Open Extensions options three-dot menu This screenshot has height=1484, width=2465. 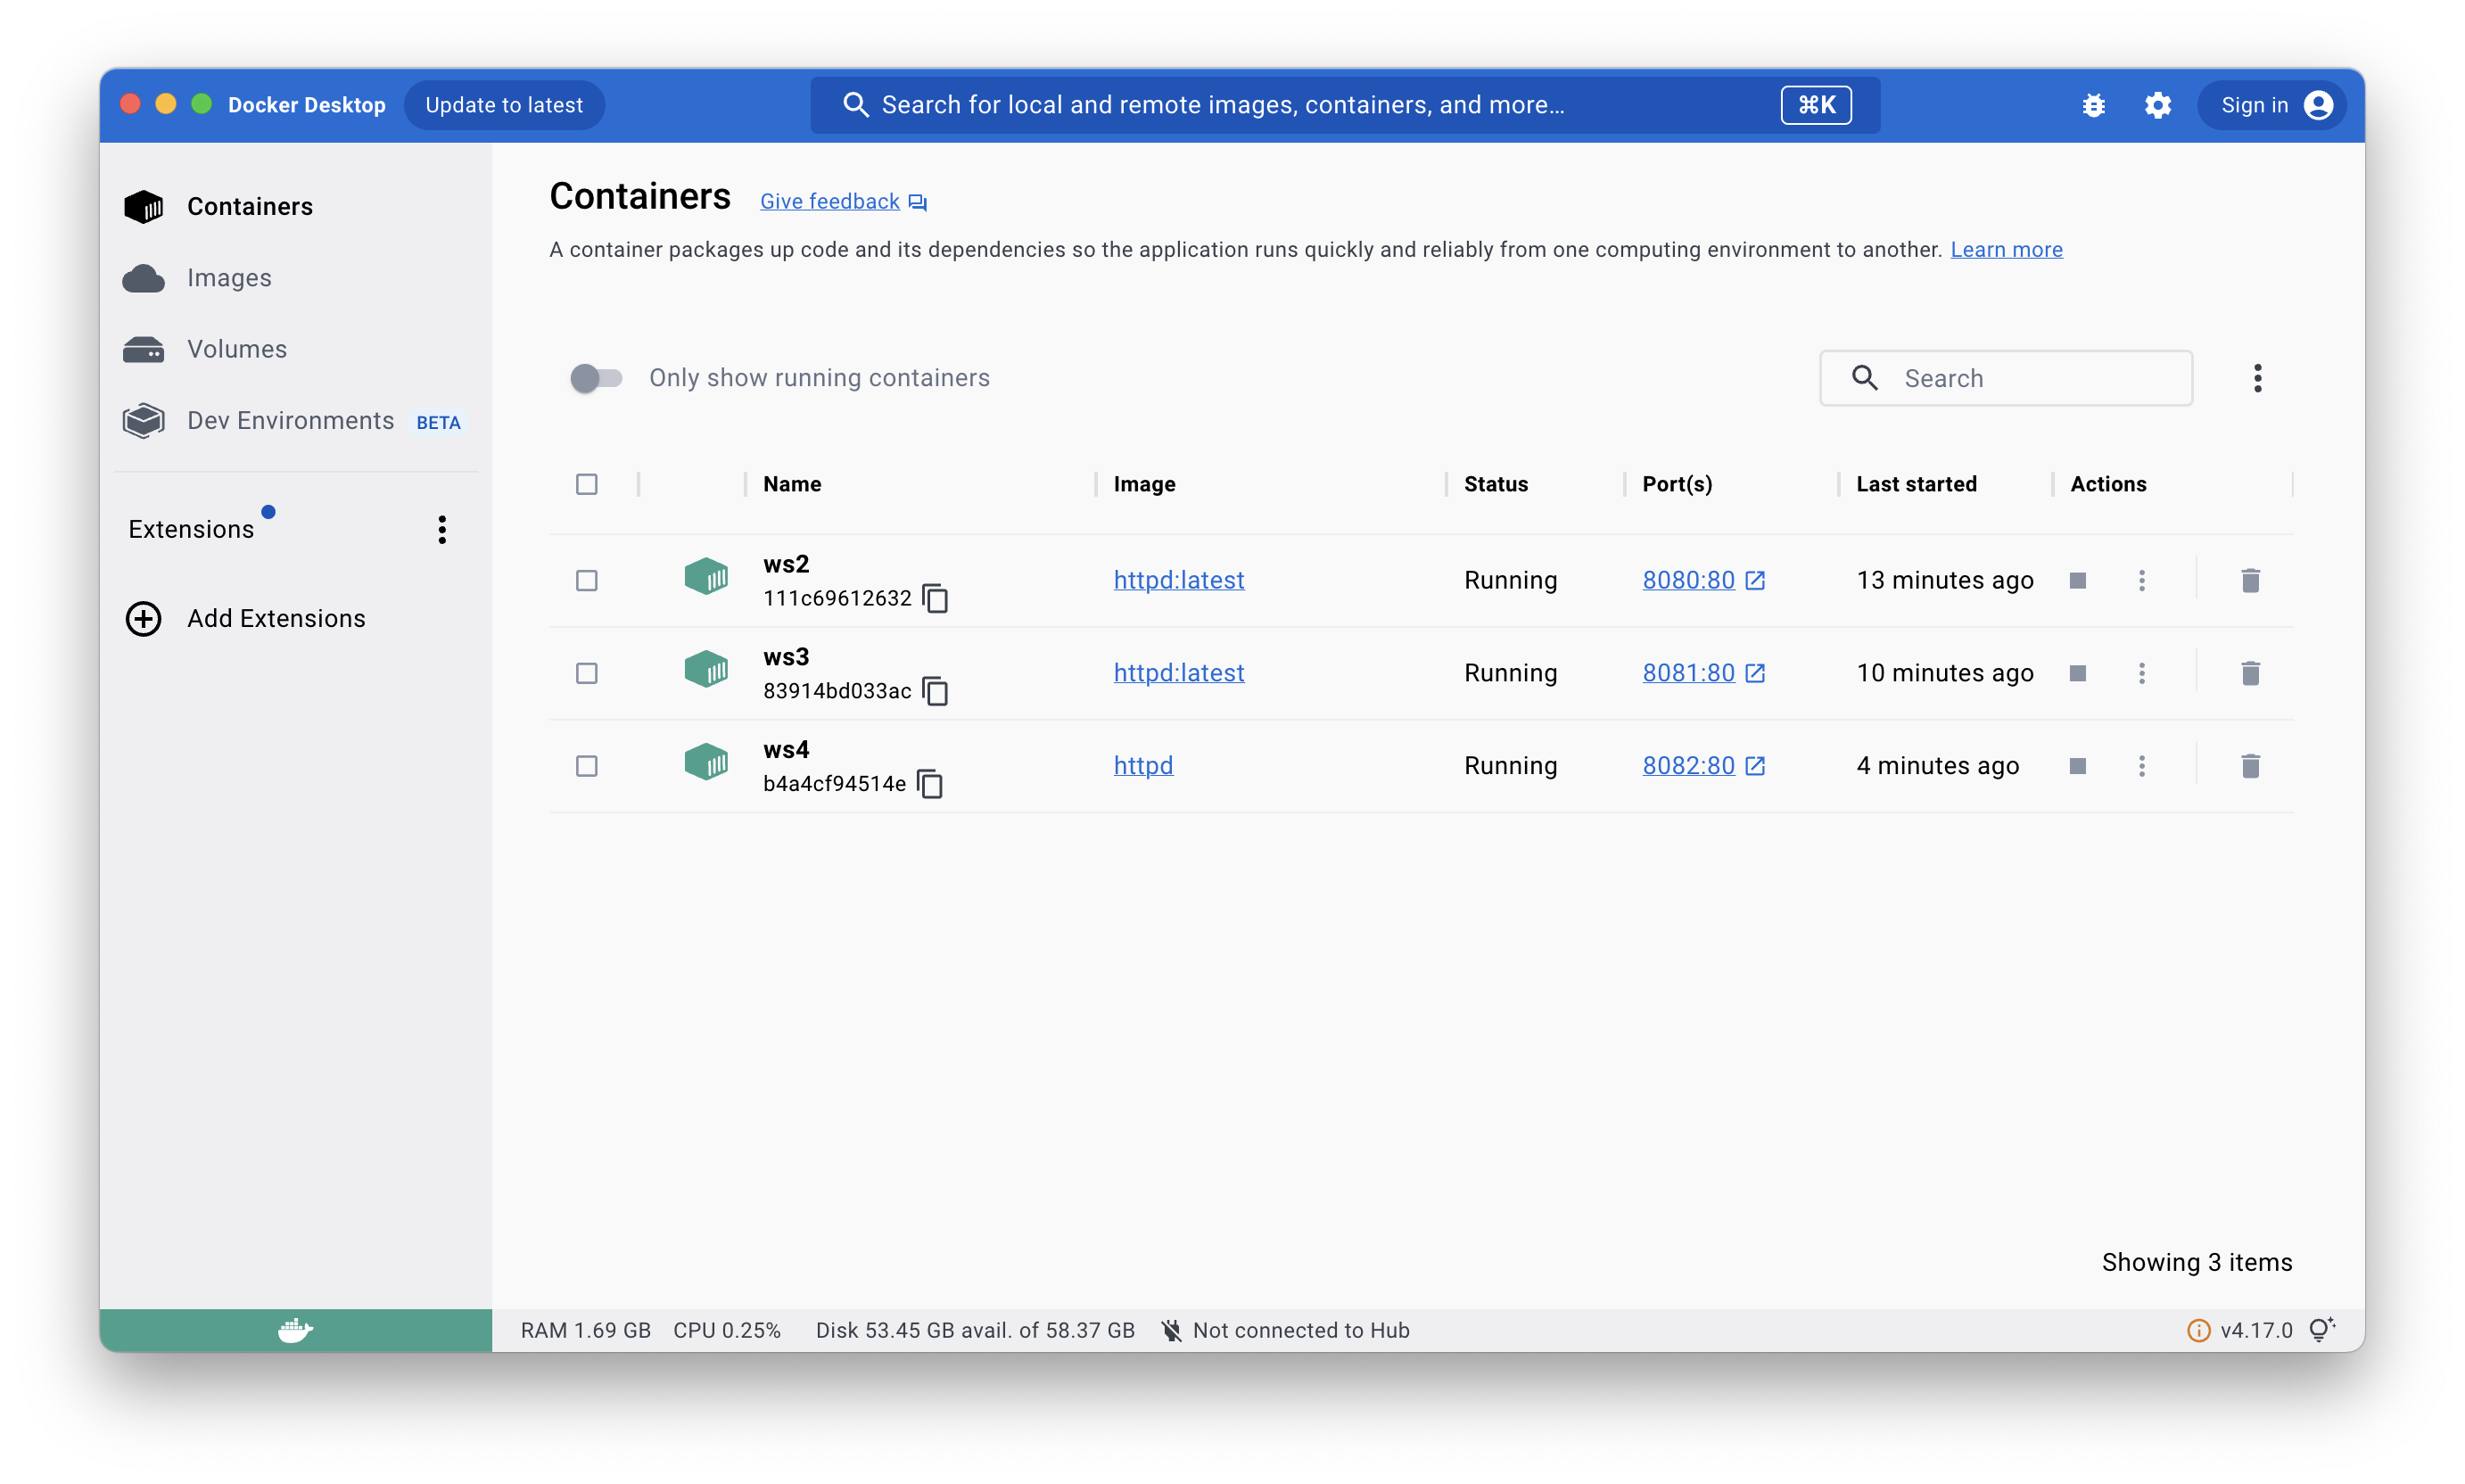(442, 529)
